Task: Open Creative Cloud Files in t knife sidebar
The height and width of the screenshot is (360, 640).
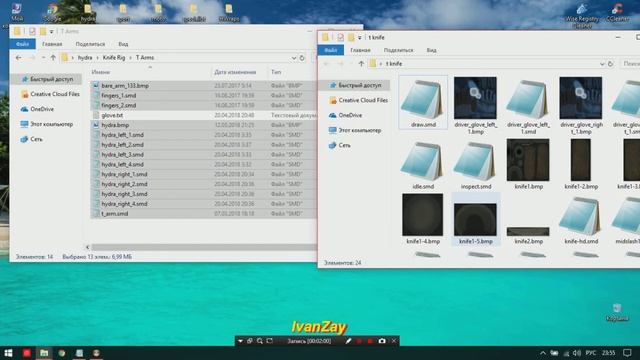Action: pos(359,100)
